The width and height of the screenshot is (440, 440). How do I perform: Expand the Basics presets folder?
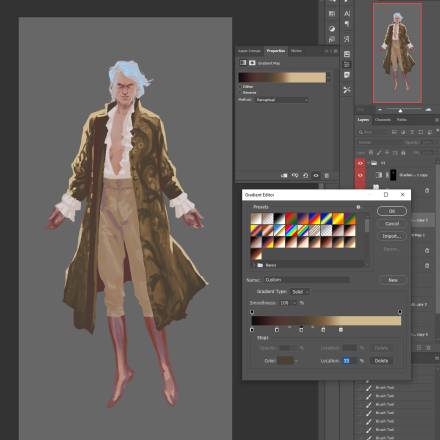[255, 265]
